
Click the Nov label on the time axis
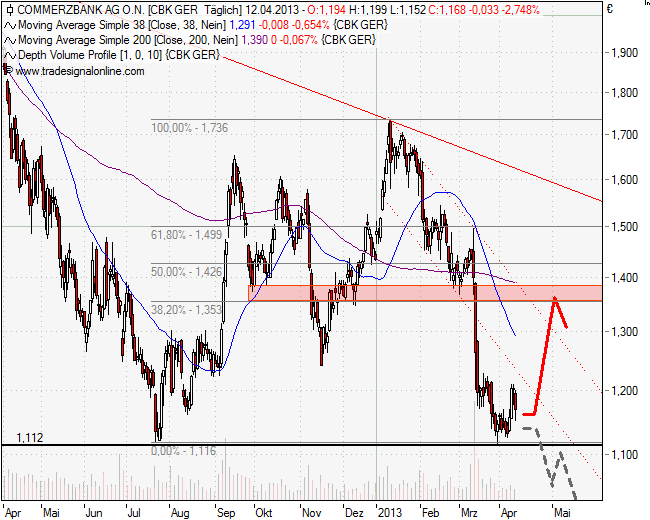(x=311, y=513)
